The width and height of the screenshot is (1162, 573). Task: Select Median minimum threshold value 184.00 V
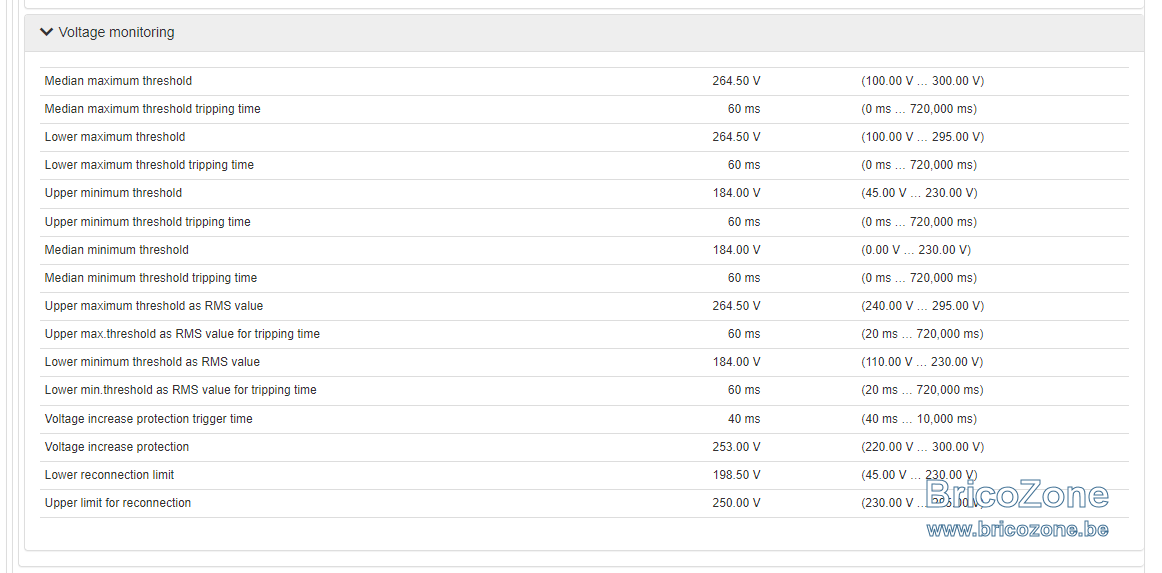736,250
